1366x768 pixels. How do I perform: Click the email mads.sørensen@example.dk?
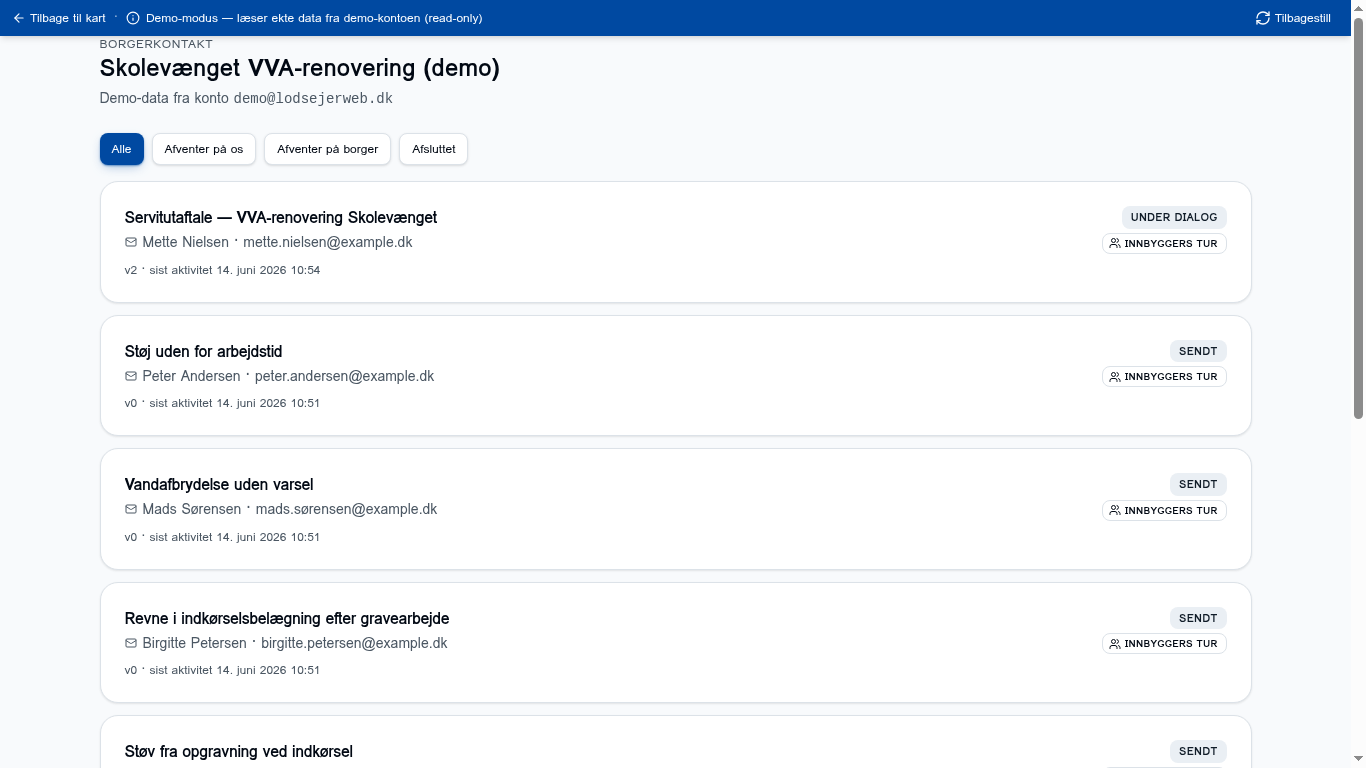[x=346, y=509]
